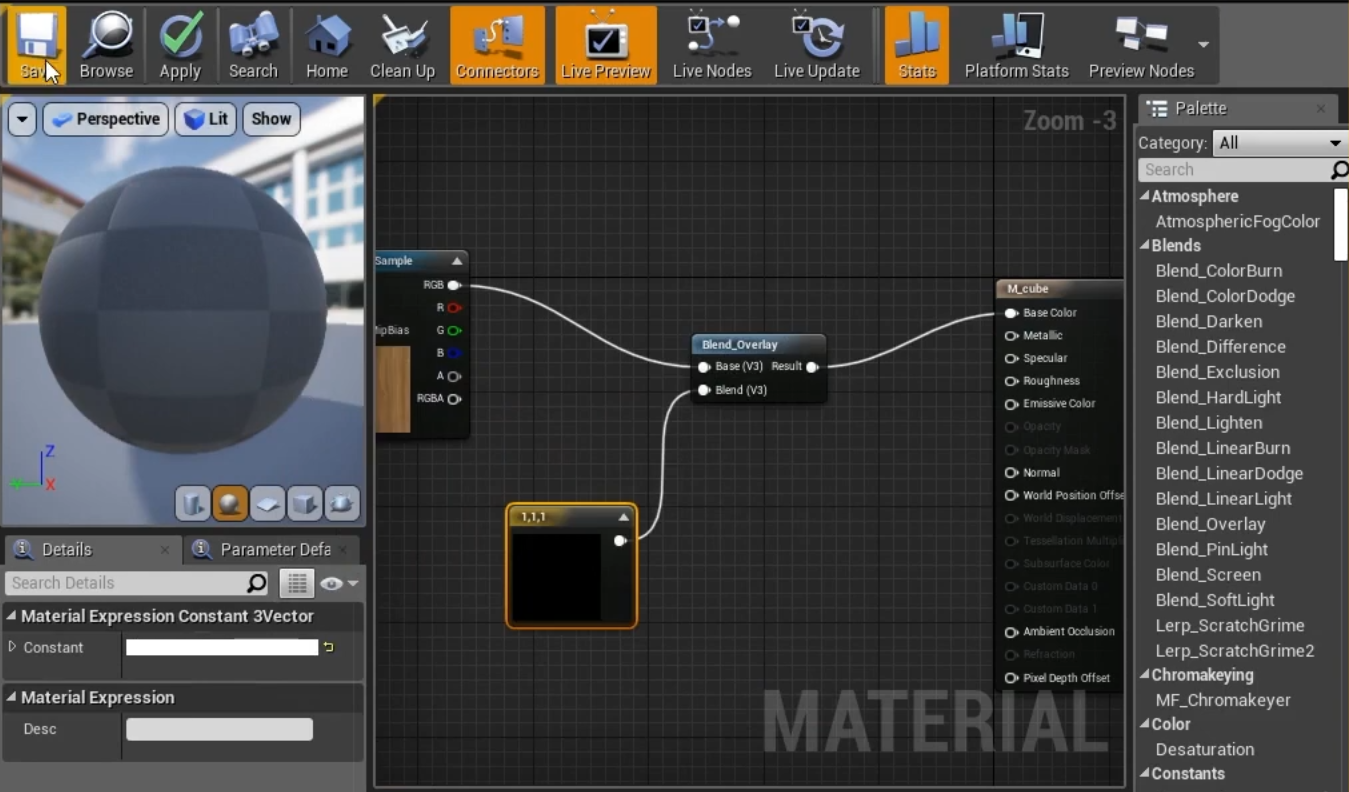Disable the Connectors toggle
Image resolution: width=1349 pixels, height=792 pixels.
click(x=497, y=46)
